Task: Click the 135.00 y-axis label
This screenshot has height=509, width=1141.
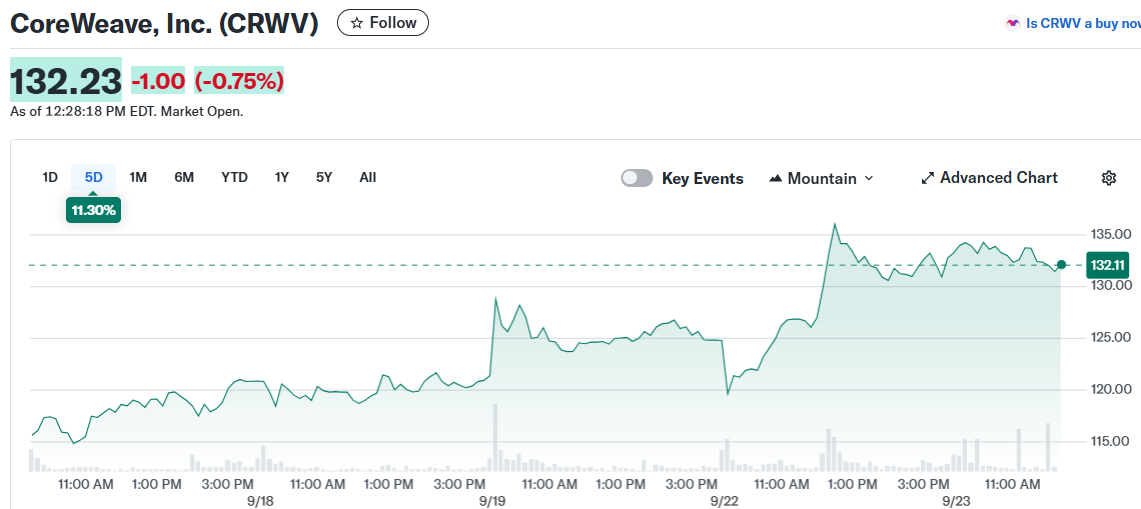Action: point(1110,234)
